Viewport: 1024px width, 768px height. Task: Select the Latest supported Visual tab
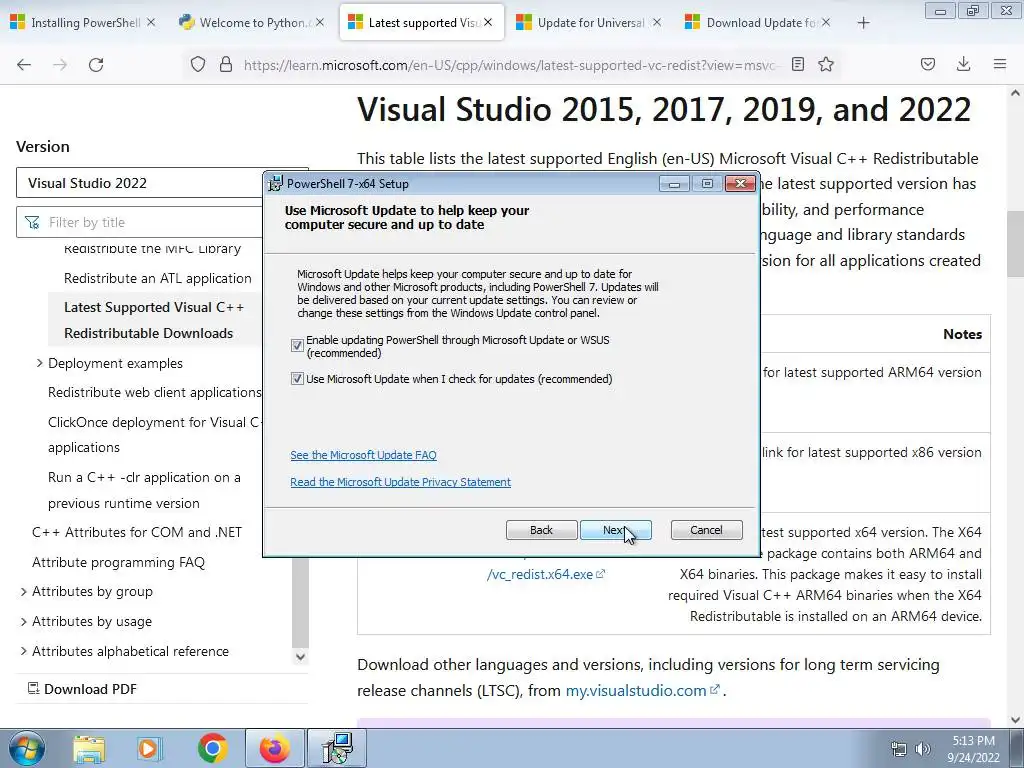pyautogui.click(x=422, y=22)
